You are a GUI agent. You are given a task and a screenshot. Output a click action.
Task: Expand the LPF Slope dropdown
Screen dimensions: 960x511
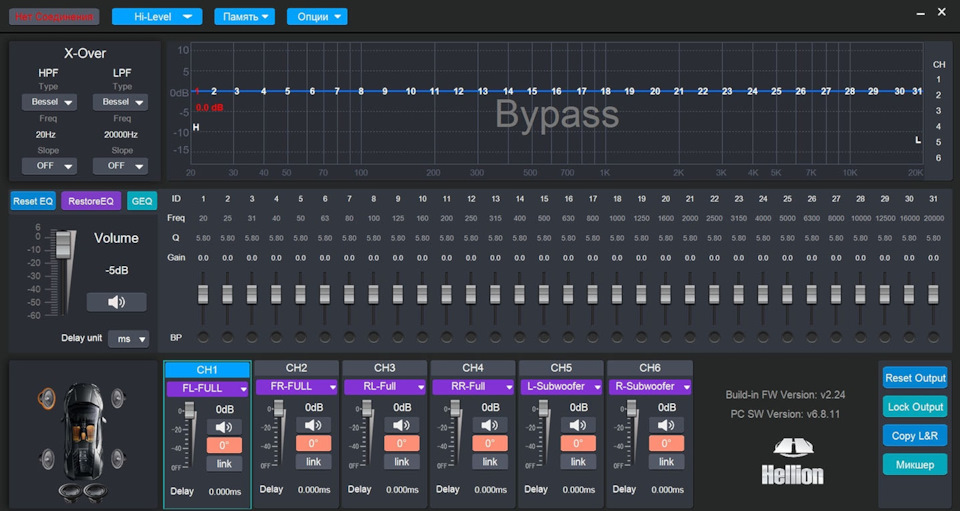120,166
